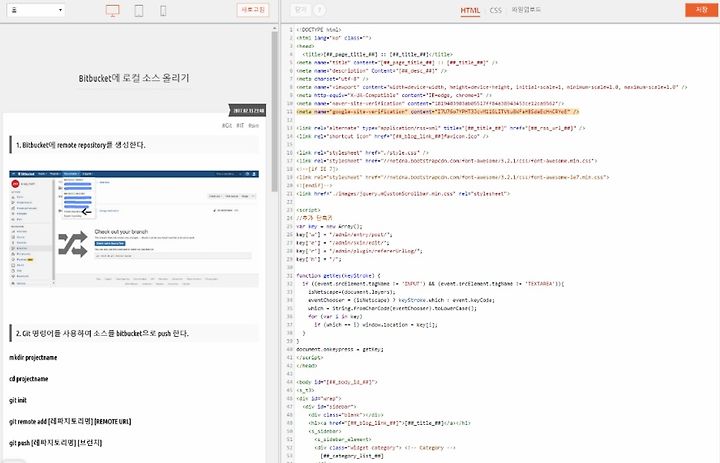
Task: Click the <title> tag code line
Action: click(377, 54)
